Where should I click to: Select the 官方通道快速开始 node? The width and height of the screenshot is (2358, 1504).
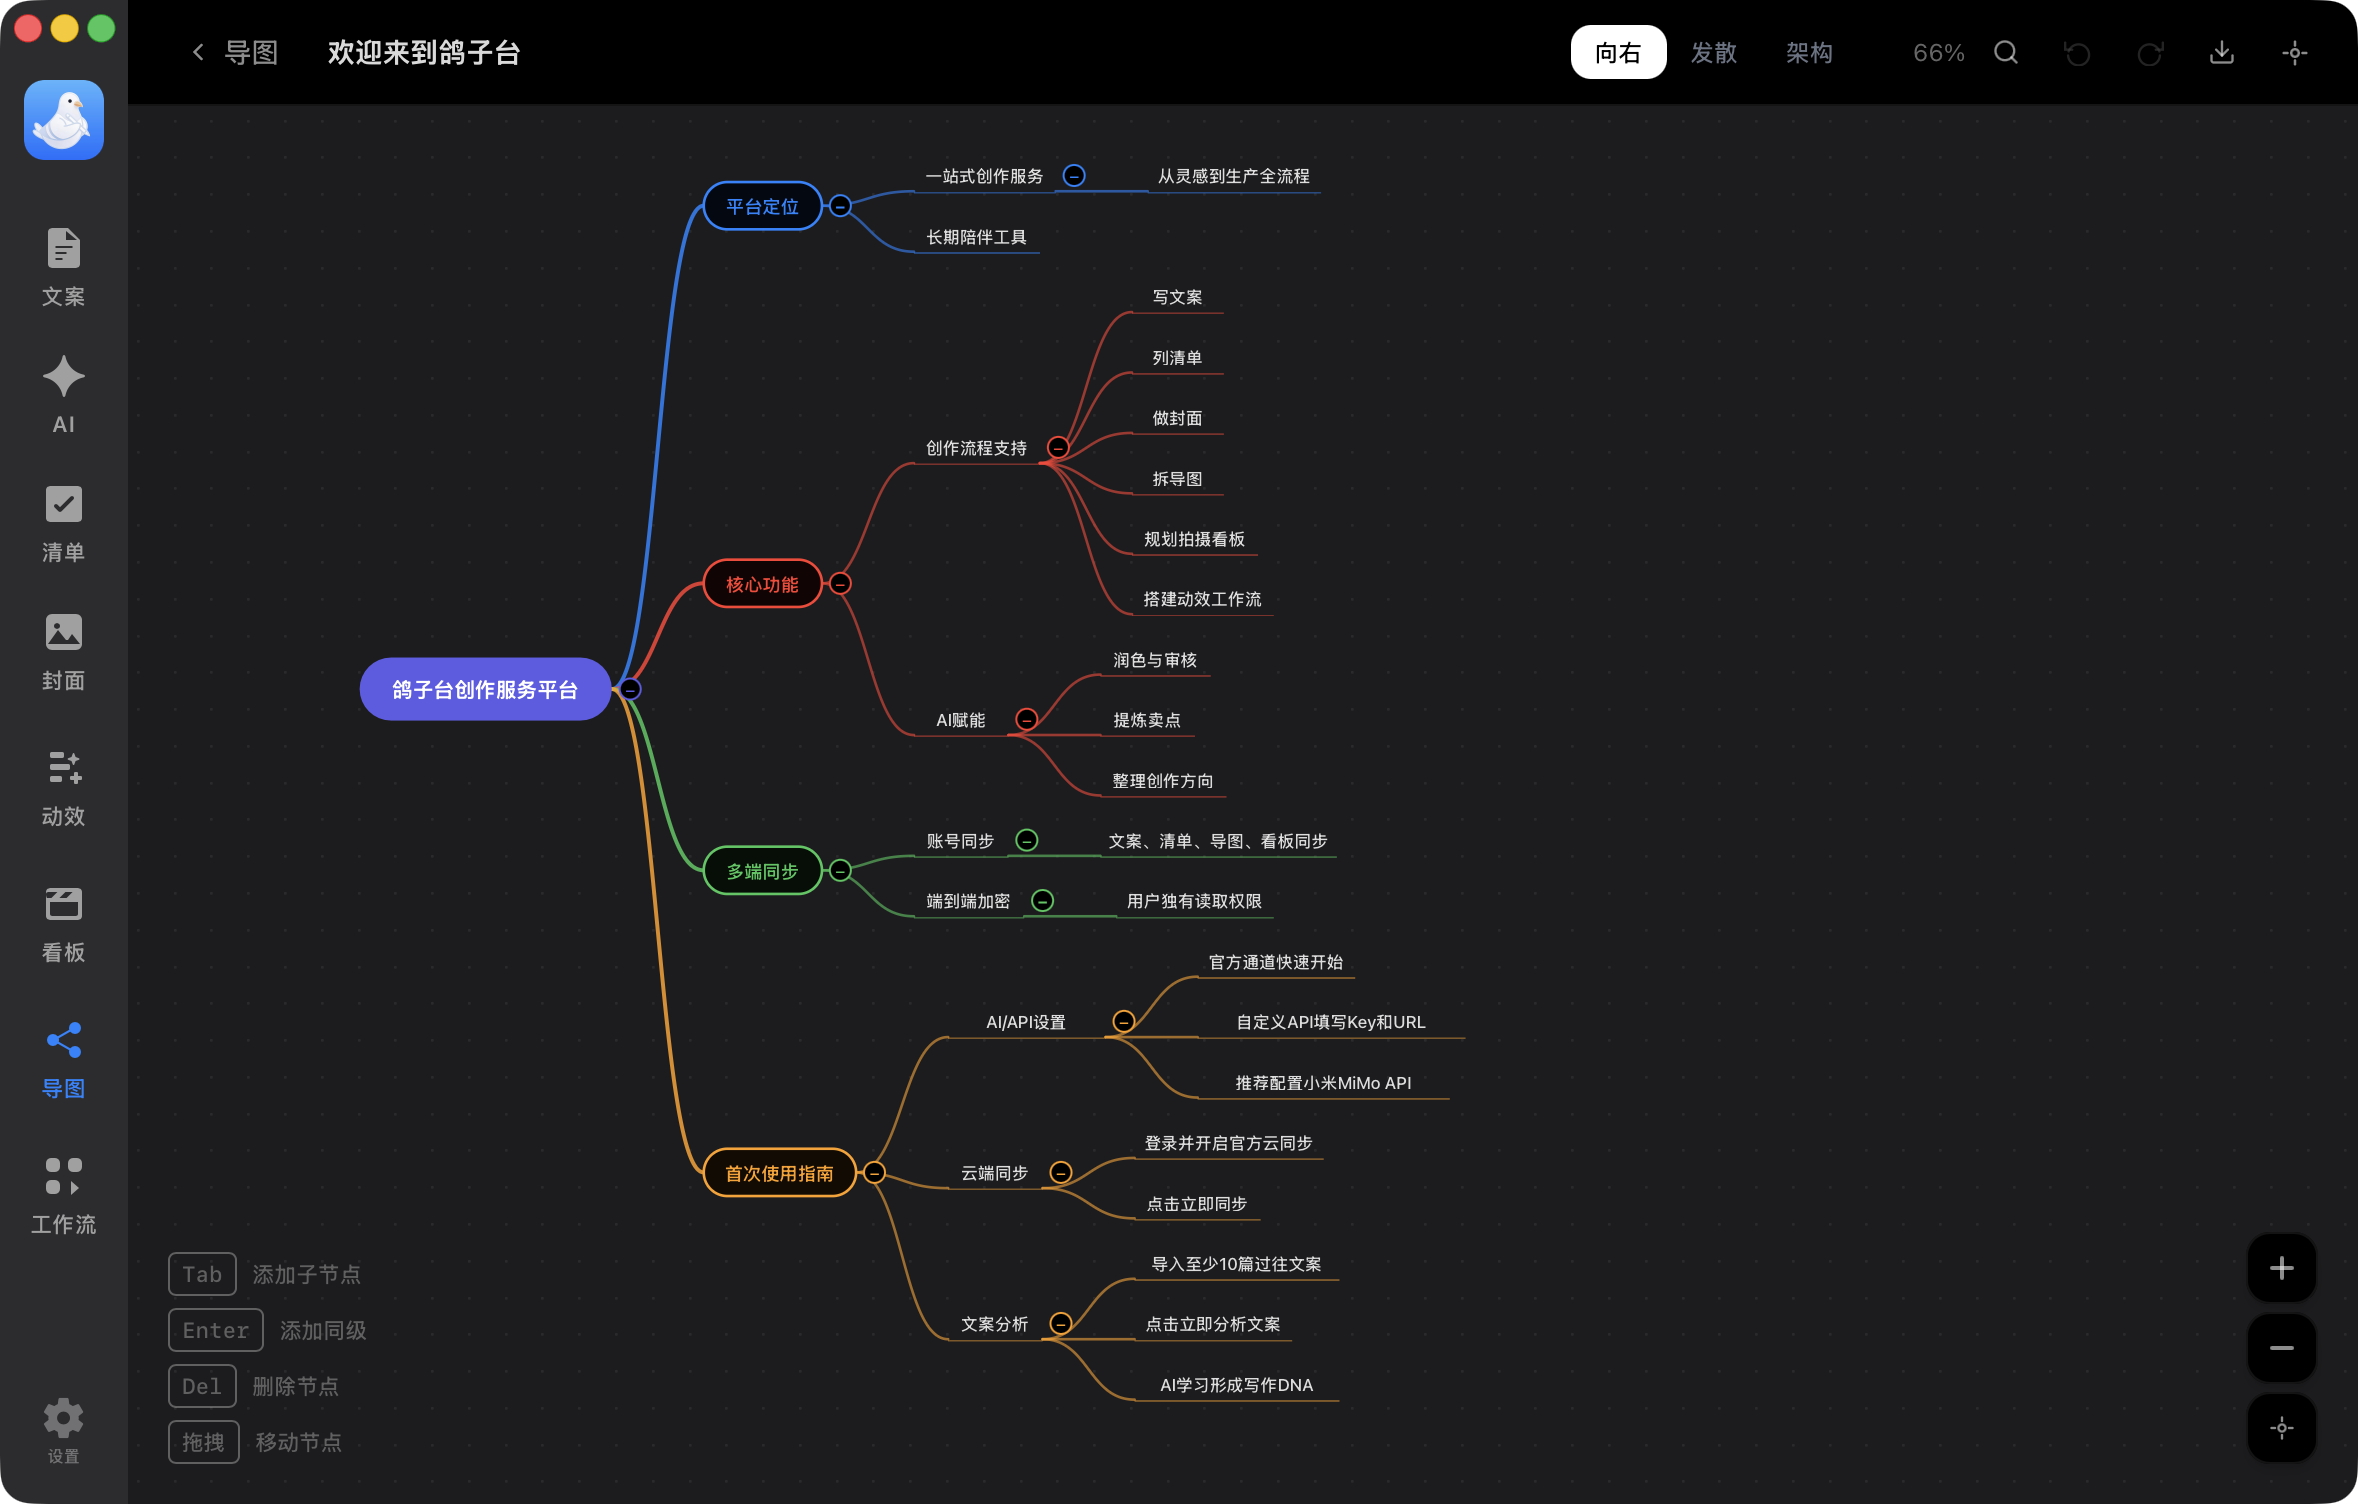pos(1276,962)
